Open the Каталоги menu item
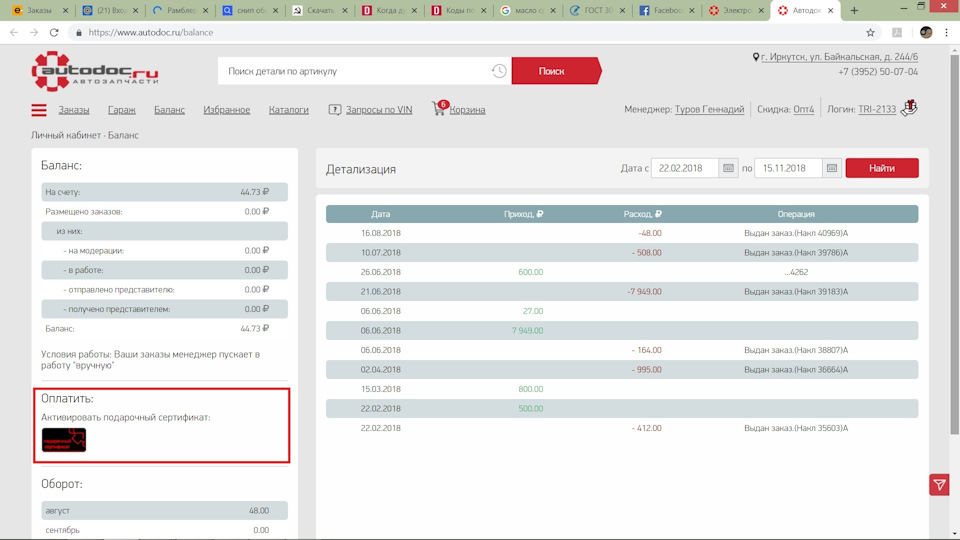The image size is (960, 540). pyautogui.click(x=288, y=110)
